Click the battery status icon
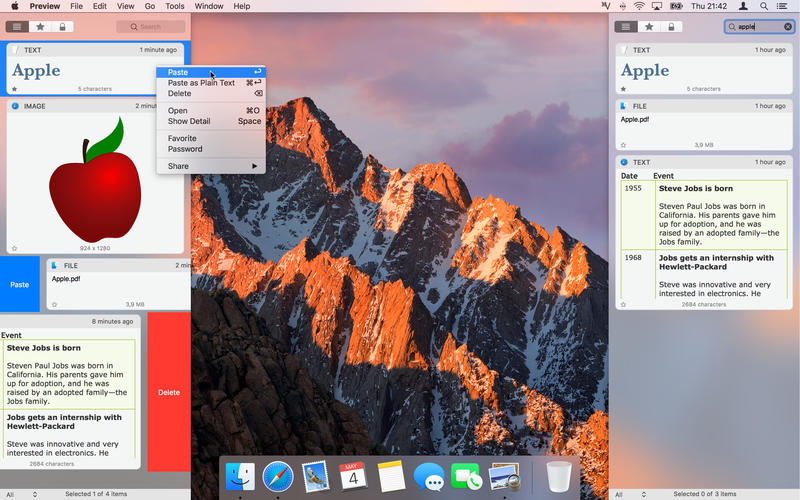The image size is (800, 500). tap(676, 6)
